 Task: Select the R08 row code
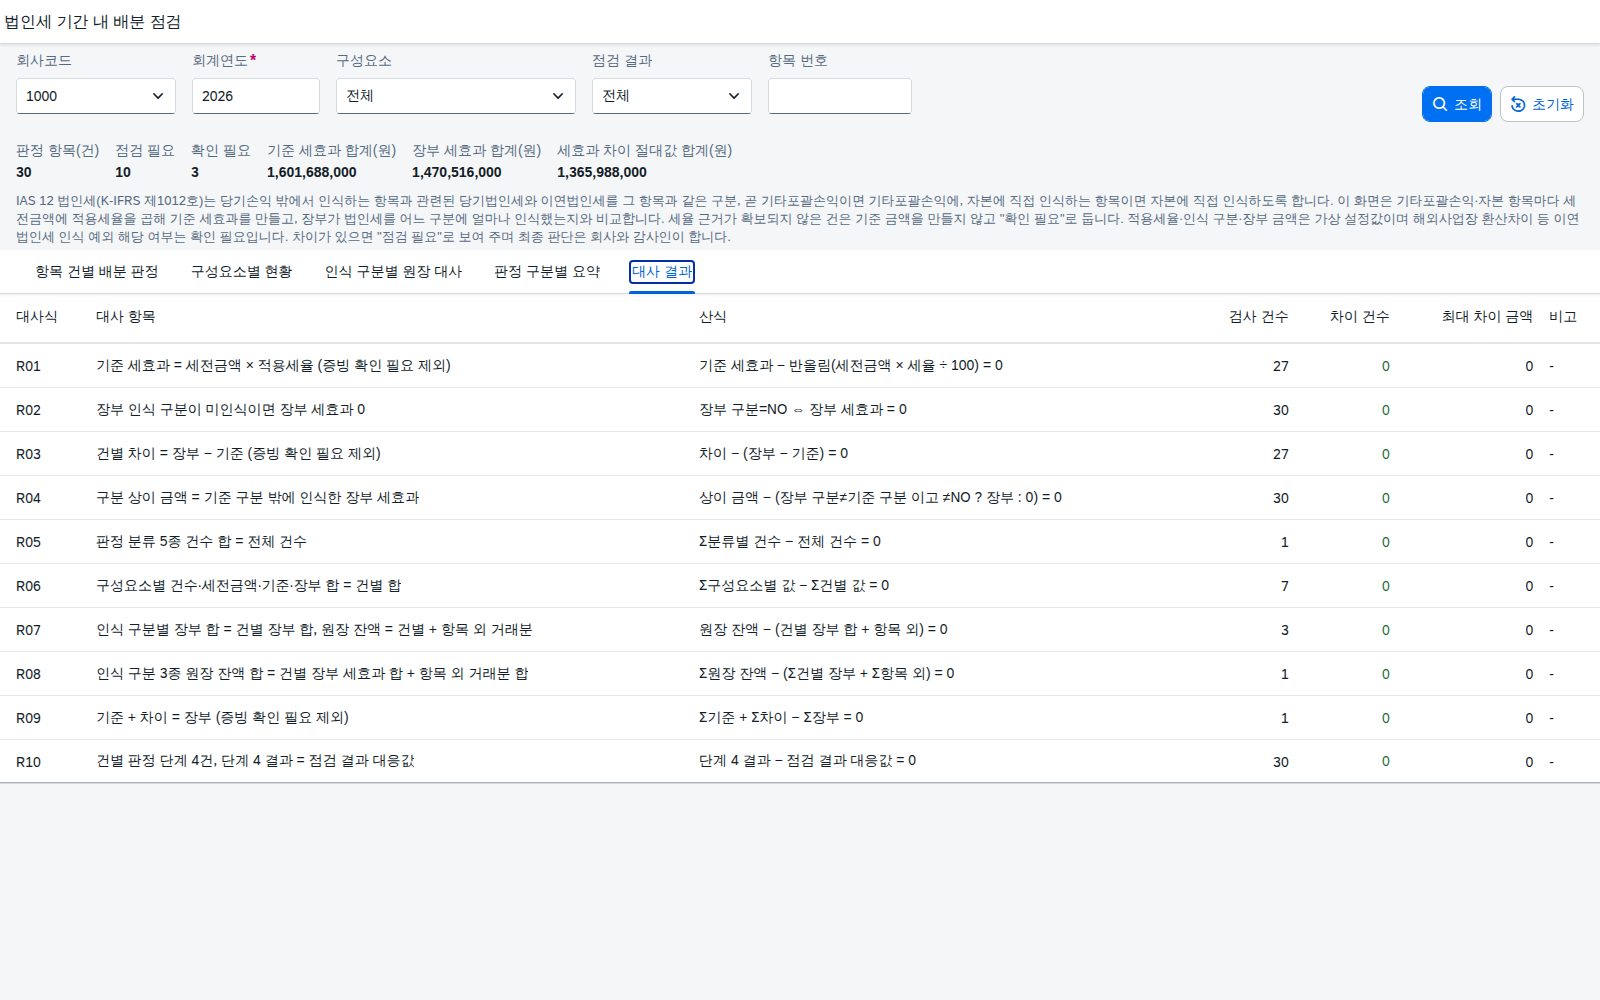(x=29, y=674)
